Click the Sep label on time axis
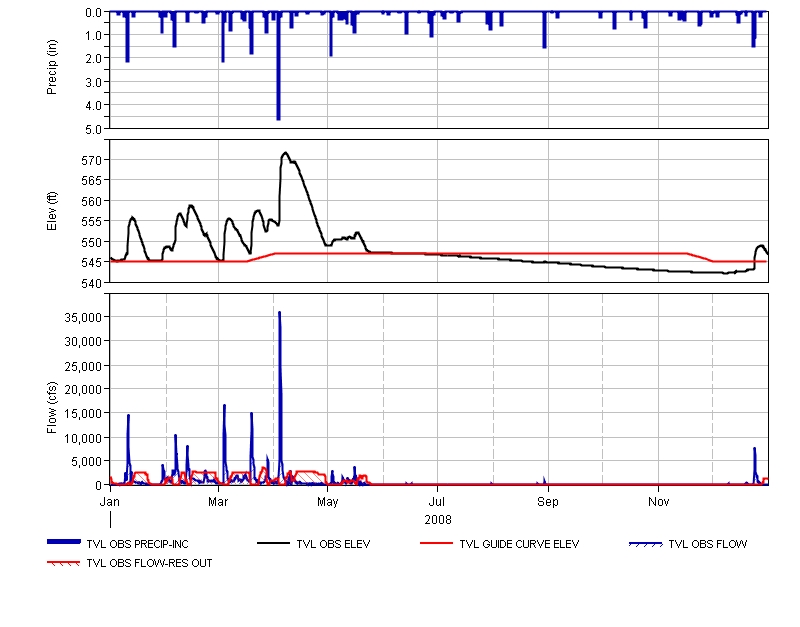800x627 pixels. tap(547, 499)
